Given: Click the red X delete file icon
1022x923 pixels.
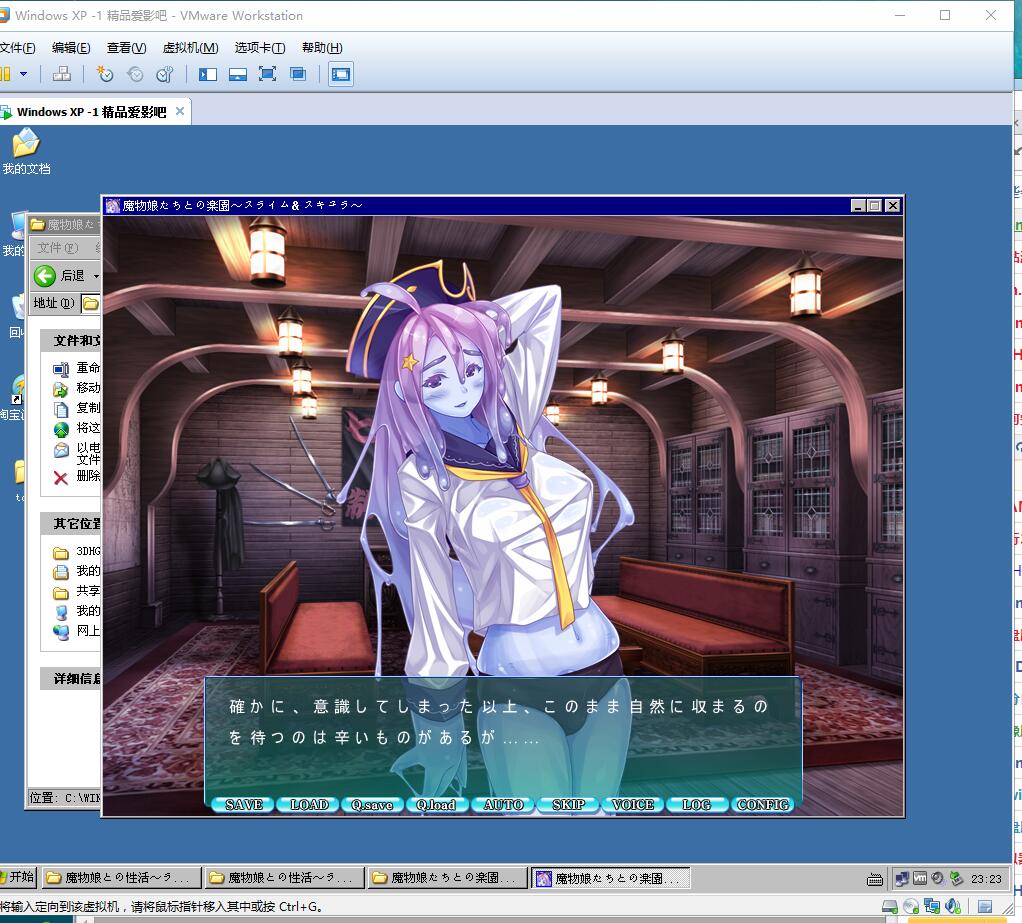Looking at the screenshot, I should (61, 478).
